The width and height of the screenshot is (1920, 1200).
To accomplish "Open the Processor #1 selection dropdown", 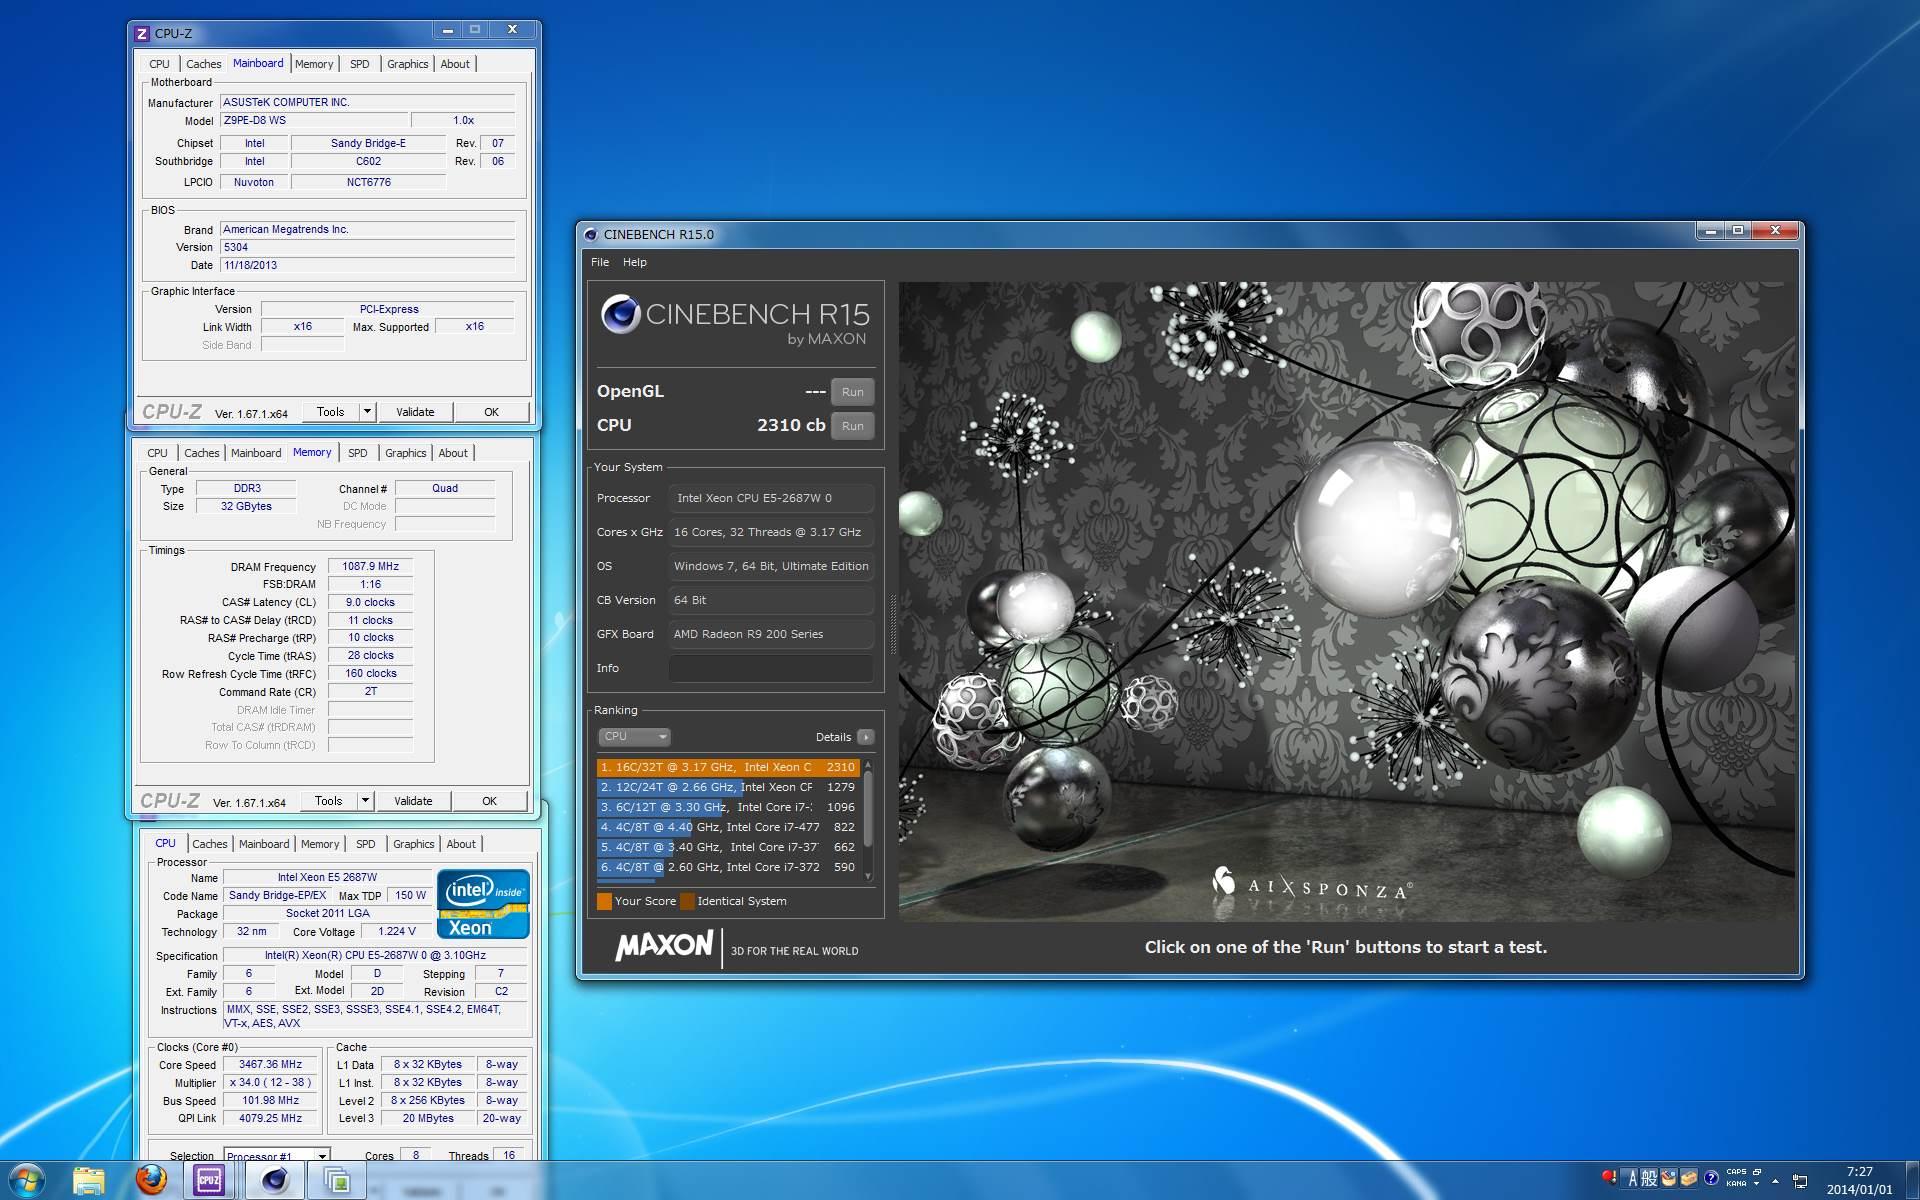I will tap(277, 1155).
